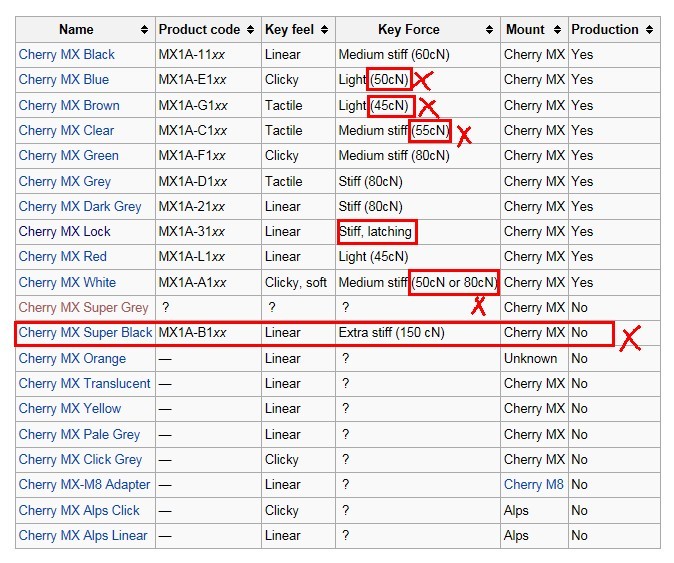Click sort arrows in Product code header
Image resolution: width=674 pixels, height=563 pixels.
(252, 30)
